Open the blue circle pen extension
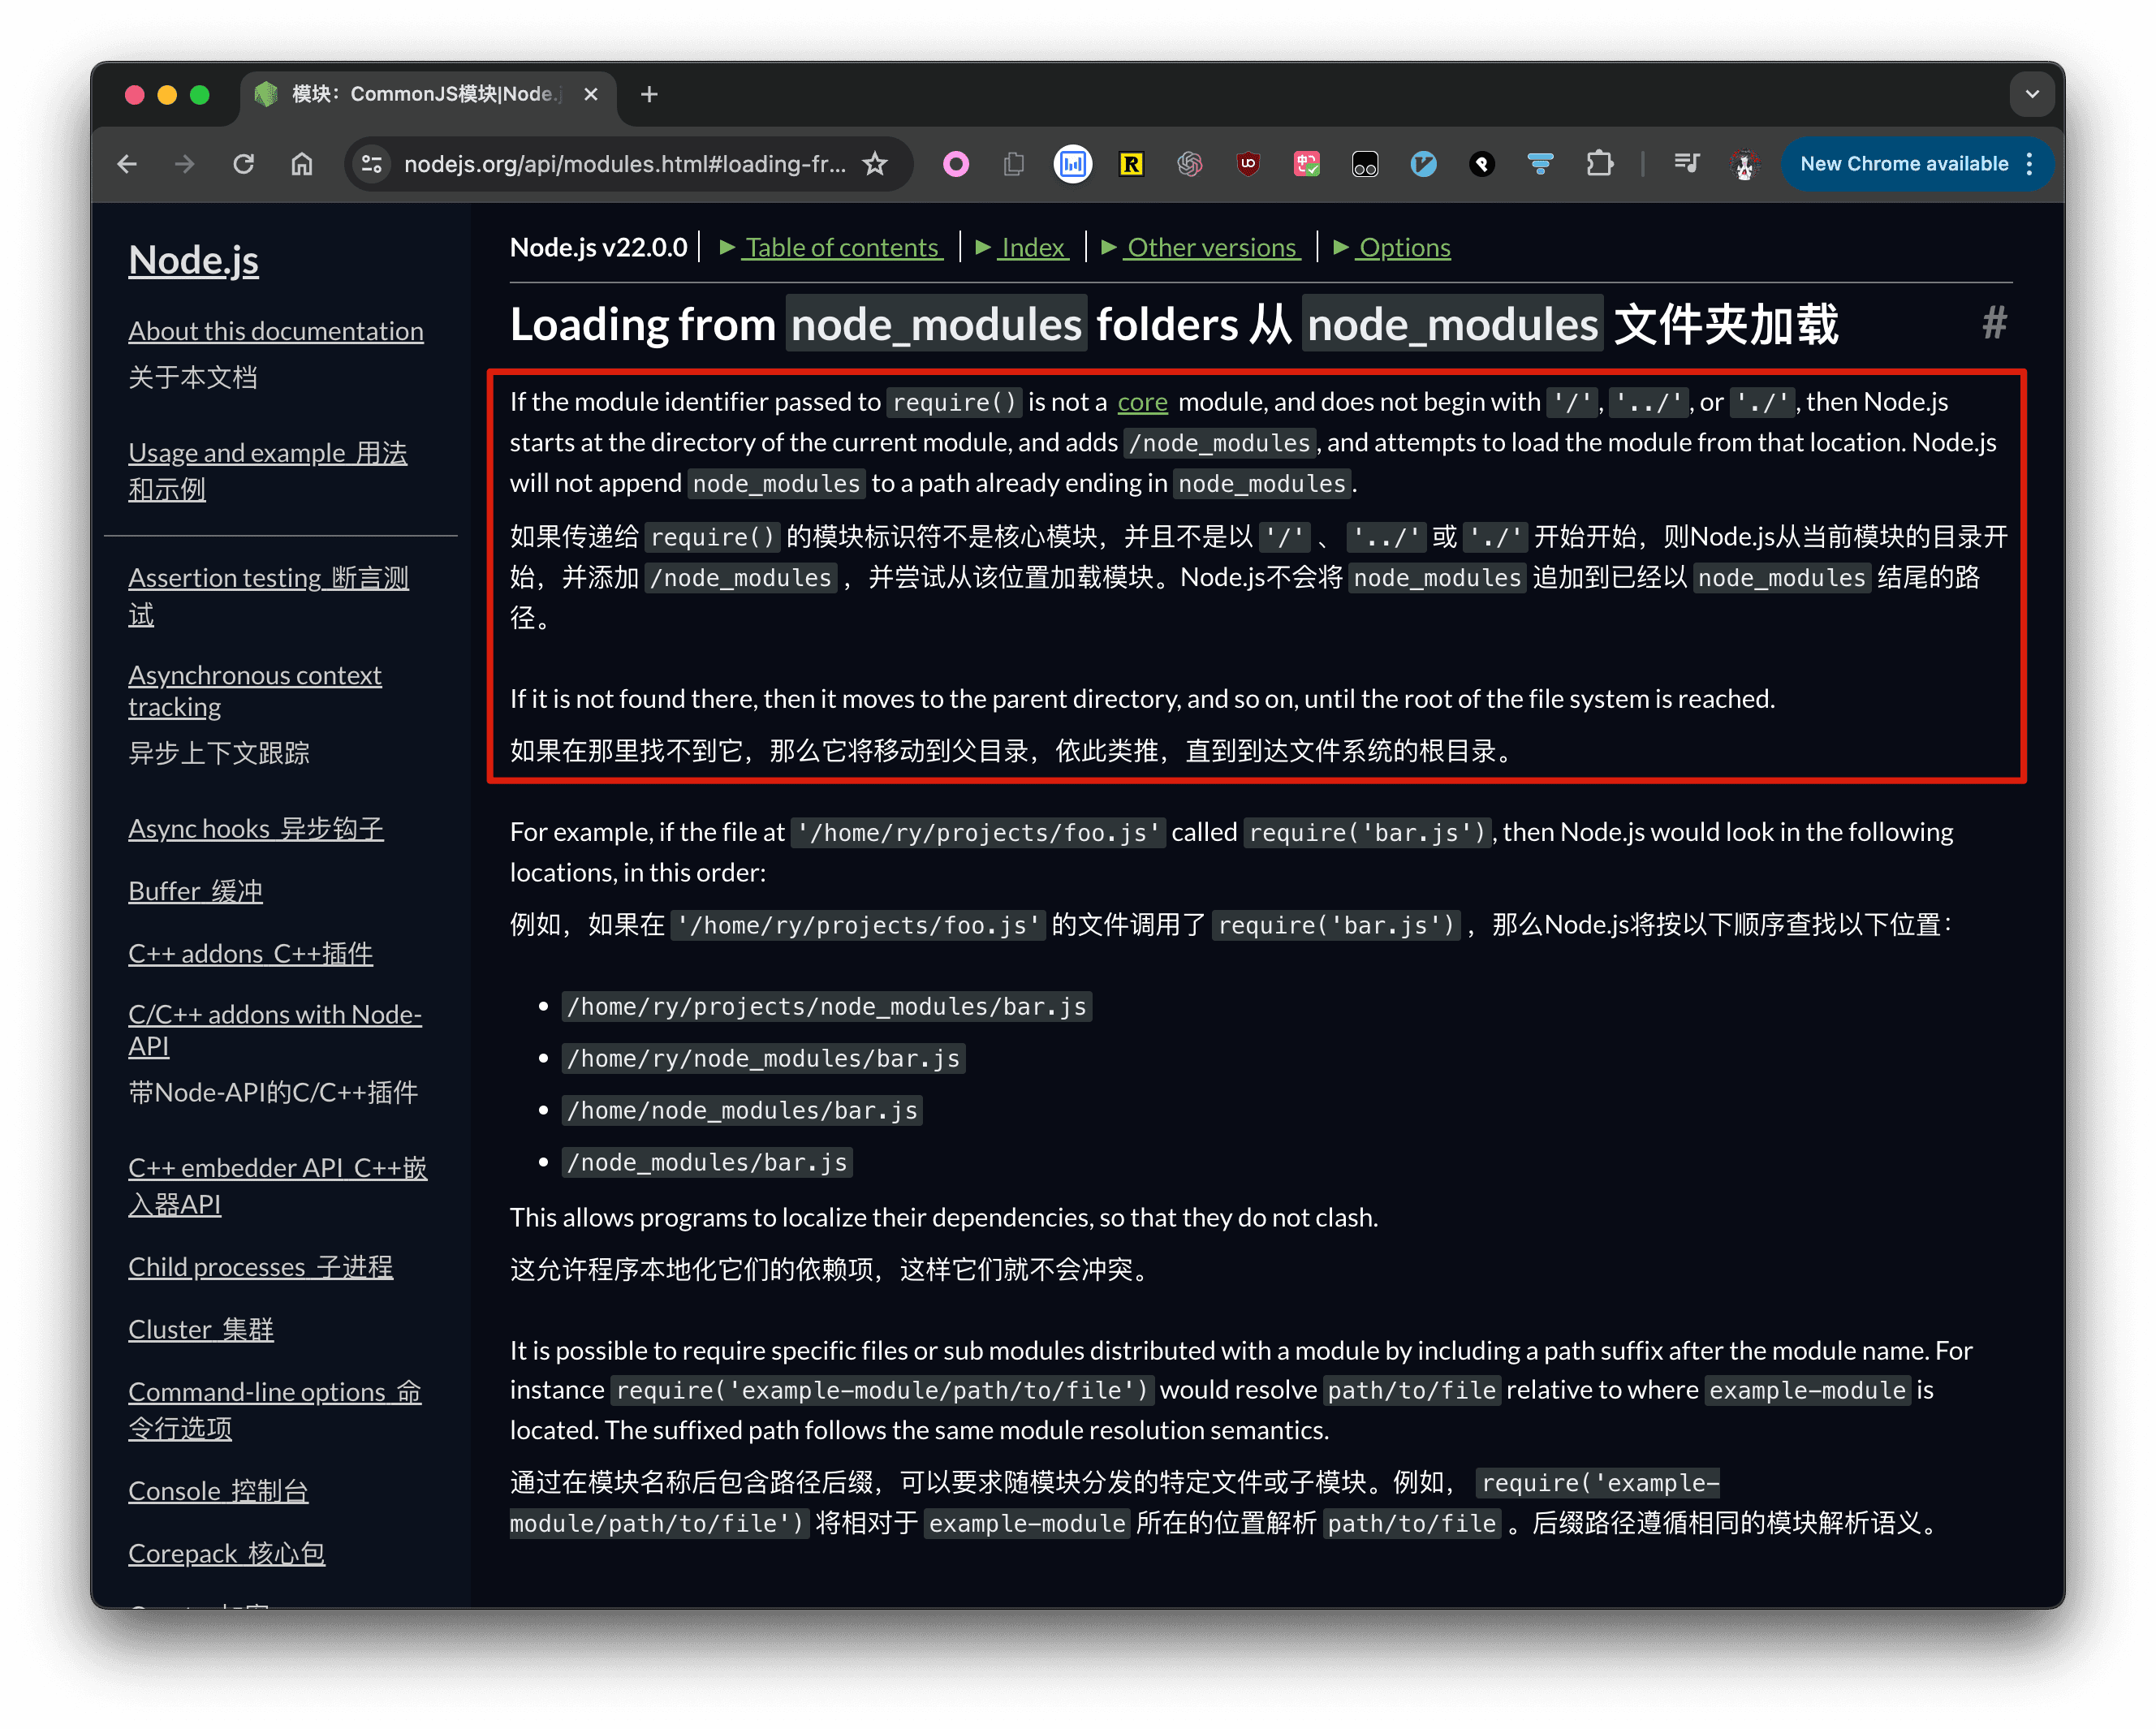2156x1729 pixels. [1424, 164]
